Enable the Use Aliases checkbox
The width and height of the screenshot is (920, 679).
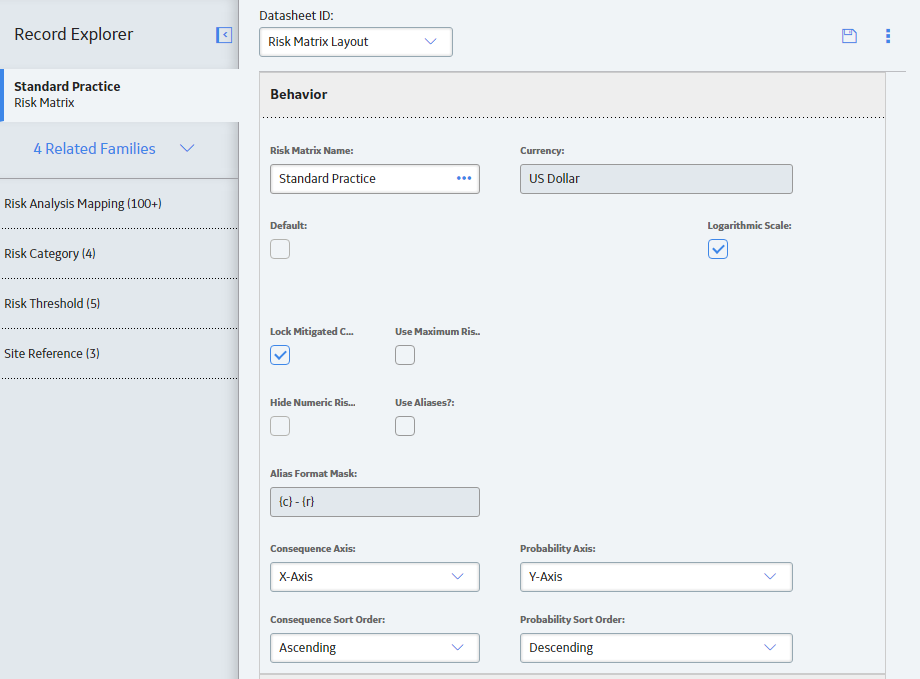coord(405,426)
